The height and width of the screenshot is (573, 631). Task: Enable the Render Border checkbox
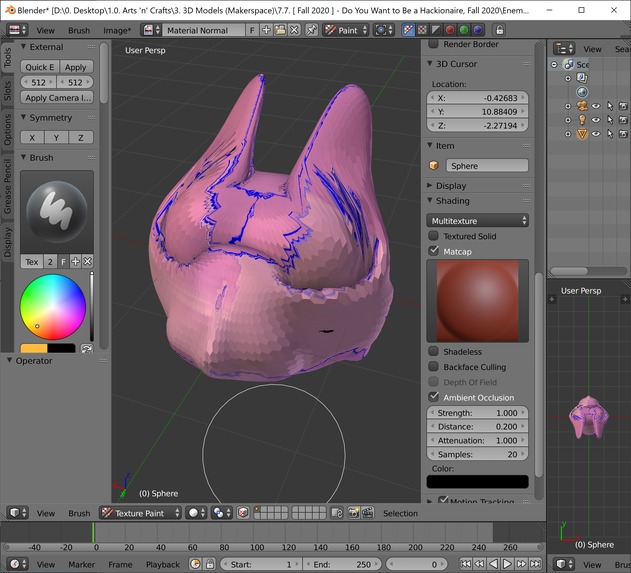(x=433, y=44)
